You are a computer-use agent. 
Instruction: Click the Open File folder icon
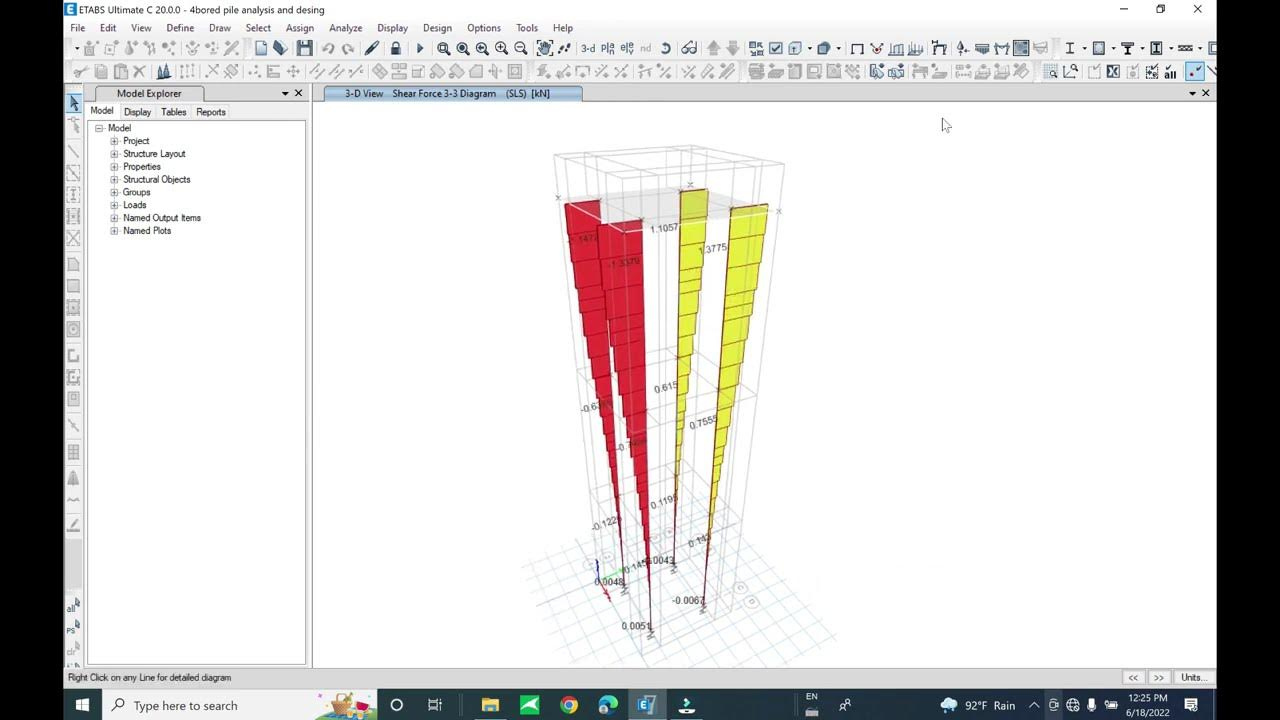(280, 48)
